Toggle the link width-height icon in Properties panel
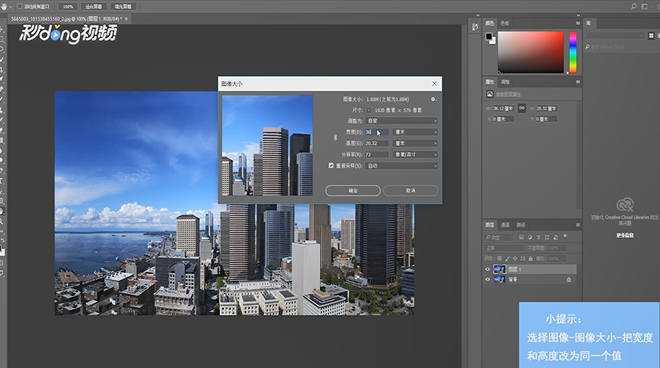Image resolution: width=660 pixels, height=368 pixels. (x=522, y=108)
